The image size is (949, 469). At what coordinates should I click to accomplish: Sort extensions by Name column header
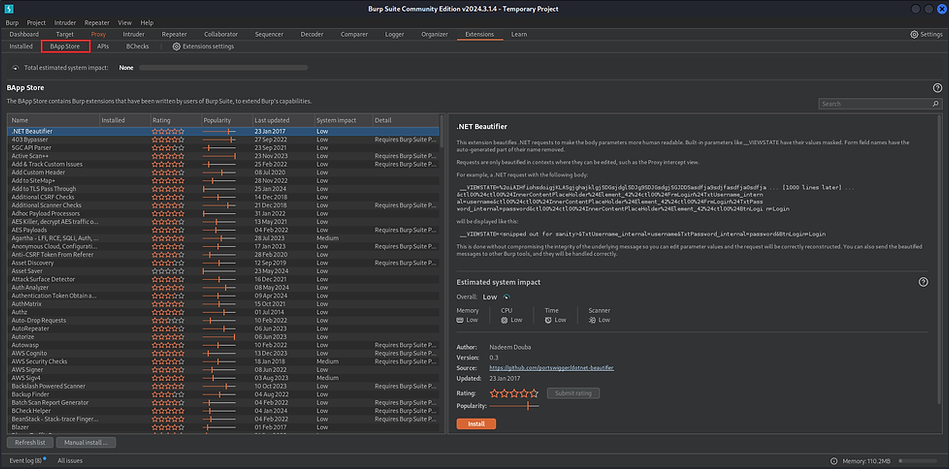pos(53,120)
